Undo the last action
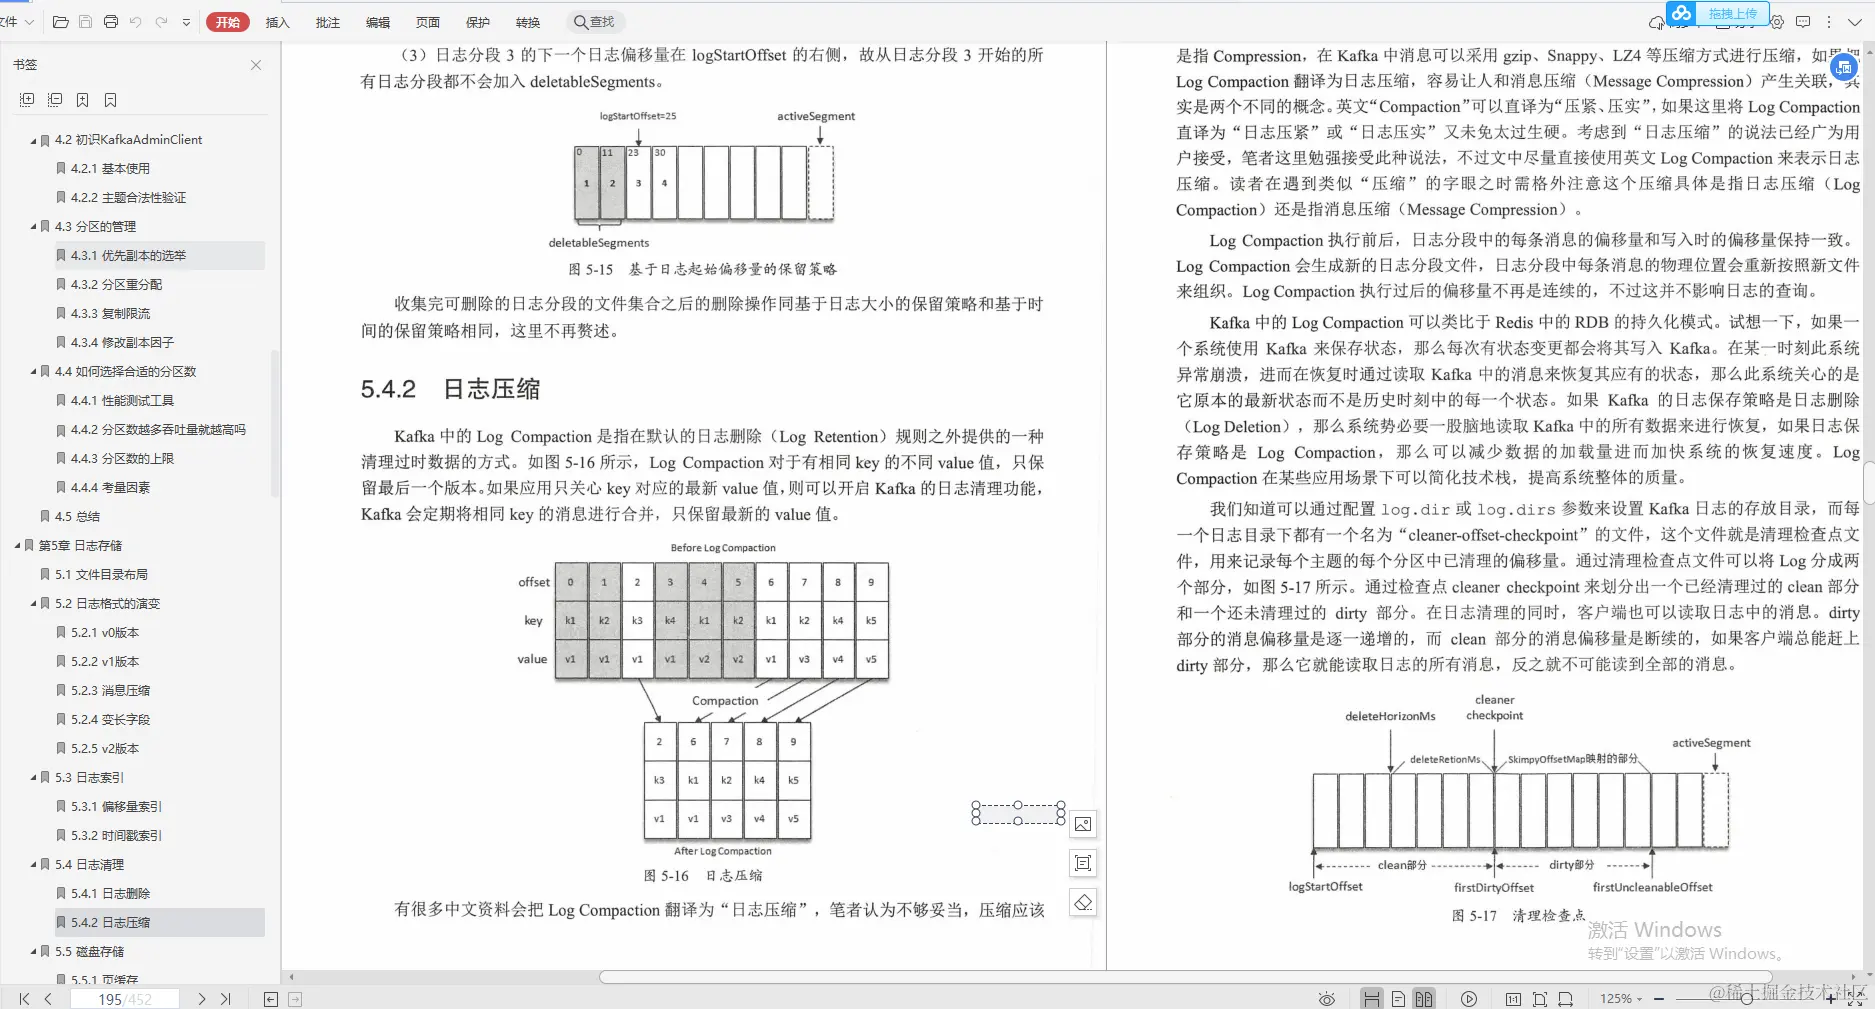This screenshot has width=1875, height=1009. 136,21
